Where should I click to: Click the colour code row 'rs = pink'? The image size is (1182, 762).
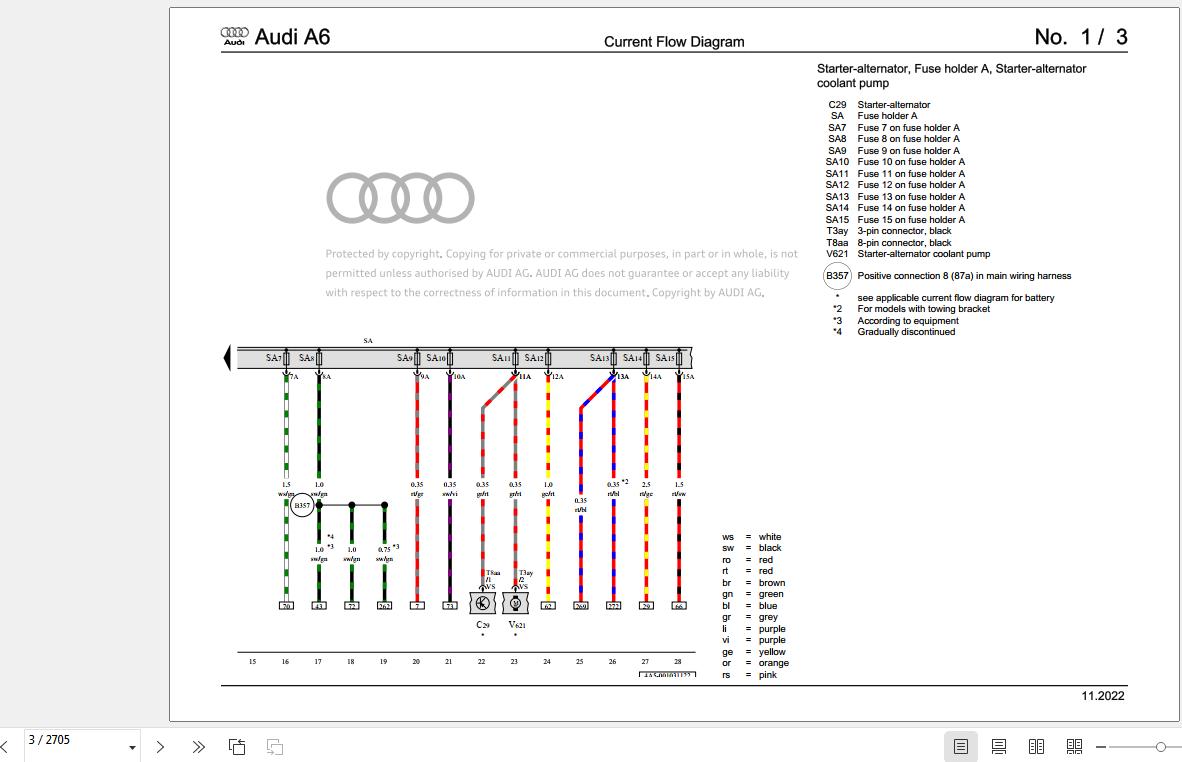pyautogui.click(x=749, y=675)
